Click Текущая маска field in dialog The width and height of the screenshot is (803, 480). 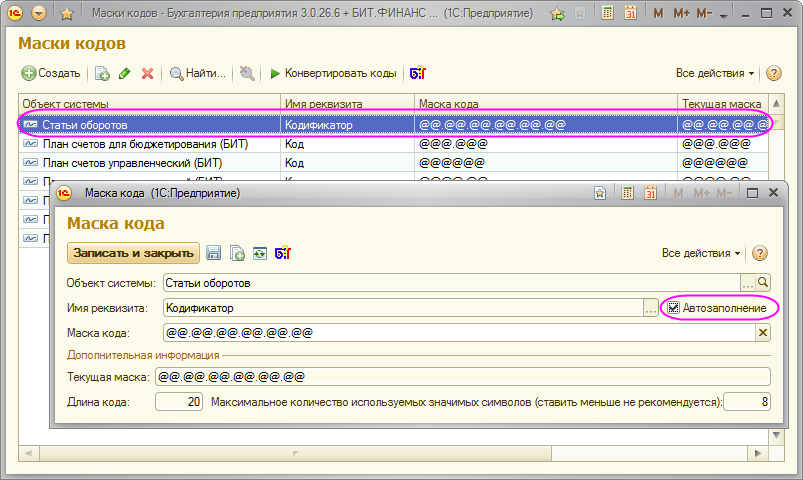pyautogui.click(x=463, y=377)
